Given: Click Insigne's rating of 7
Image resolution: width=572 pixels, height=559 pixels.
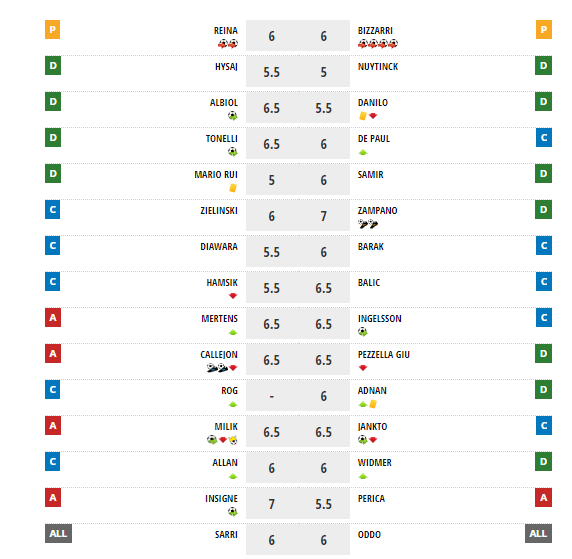Looking at the screenshot, I should (x=272, y=504).
